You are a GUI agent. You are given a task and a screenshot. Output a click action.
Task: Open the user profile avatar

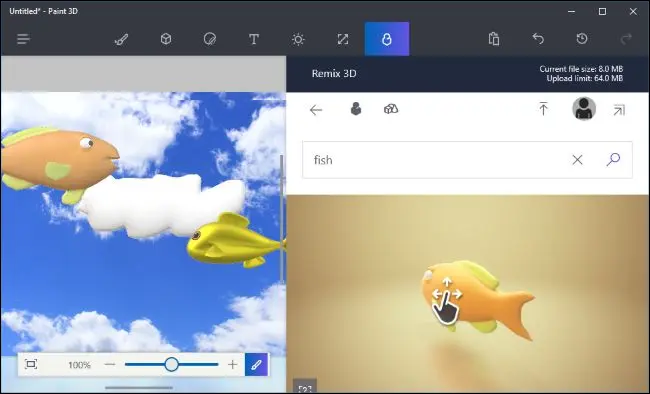pos(584,109)
